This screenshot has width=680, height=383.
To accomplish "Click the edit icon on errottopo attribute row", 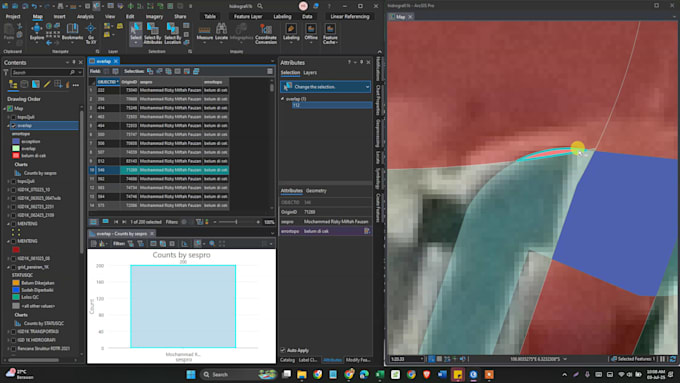I will tap(367, 231).
